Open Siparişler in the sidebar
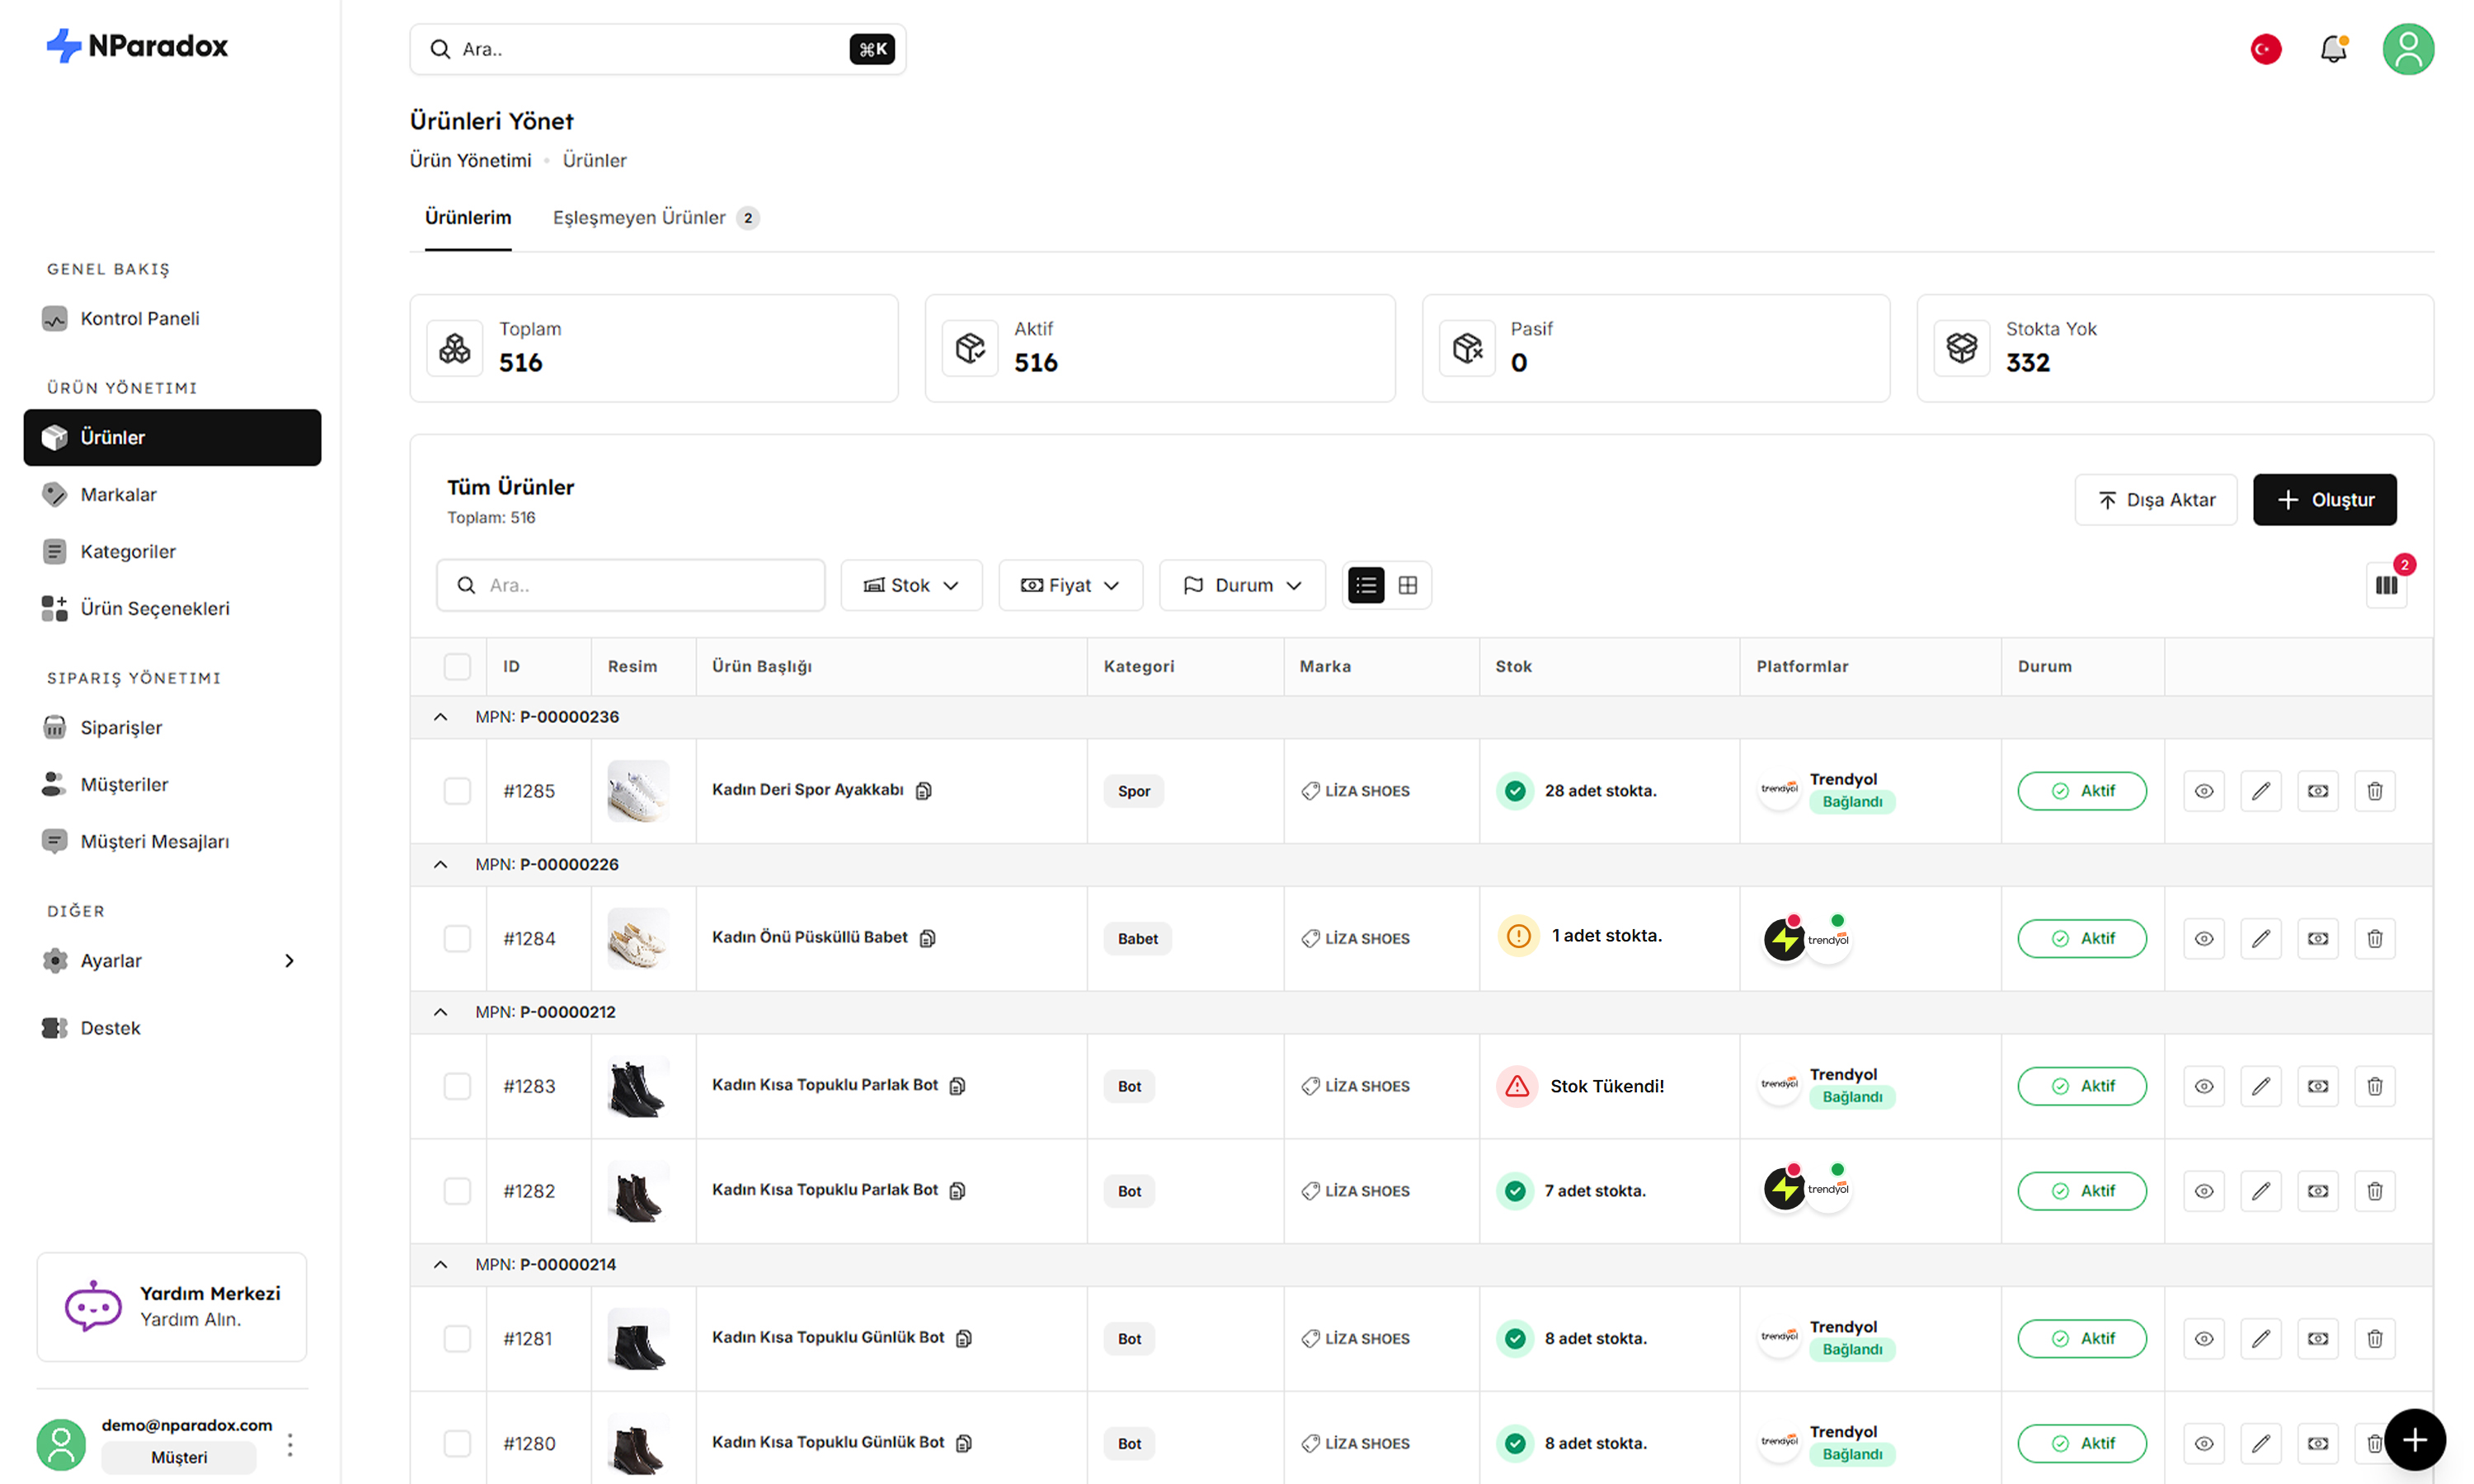Viewport: 2474px width, 1484px height. (120, 727)
